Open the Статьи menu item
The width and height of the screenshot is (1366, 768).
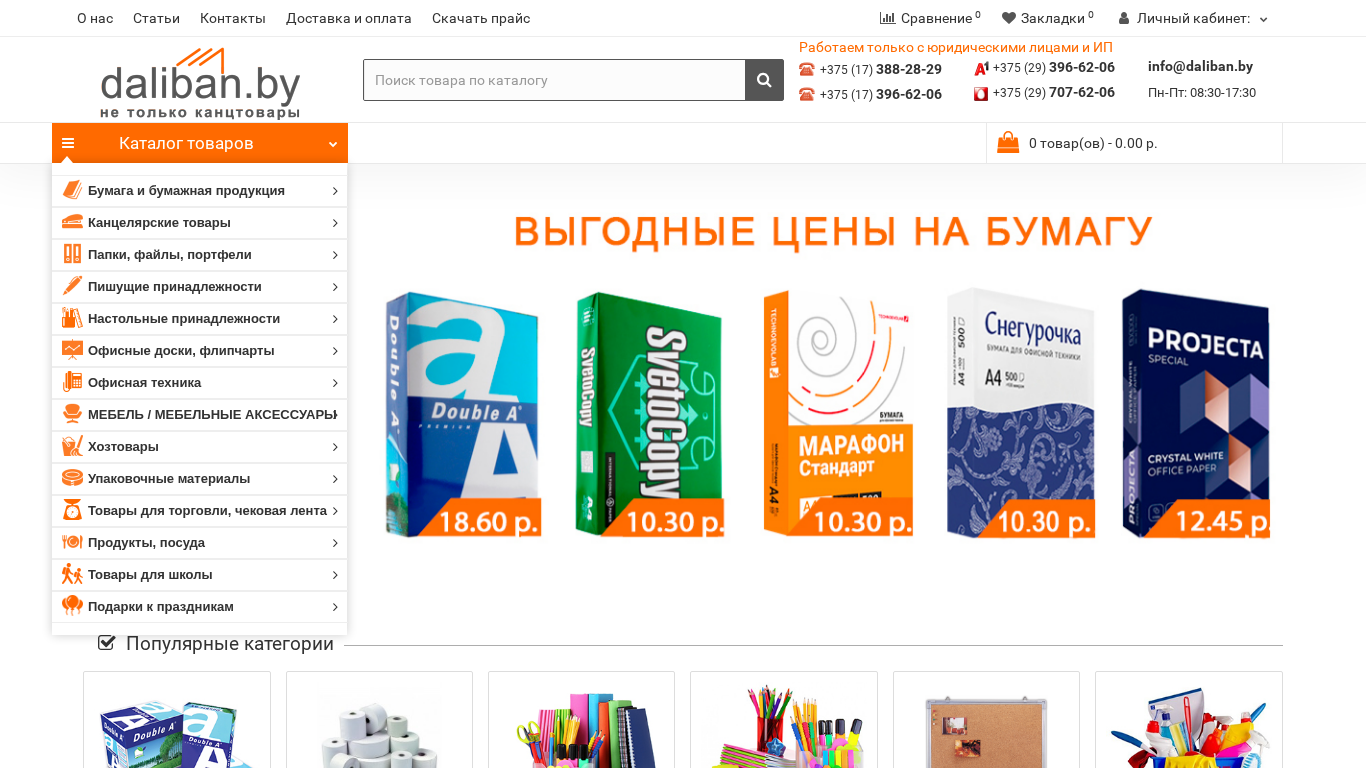point(156,18)
